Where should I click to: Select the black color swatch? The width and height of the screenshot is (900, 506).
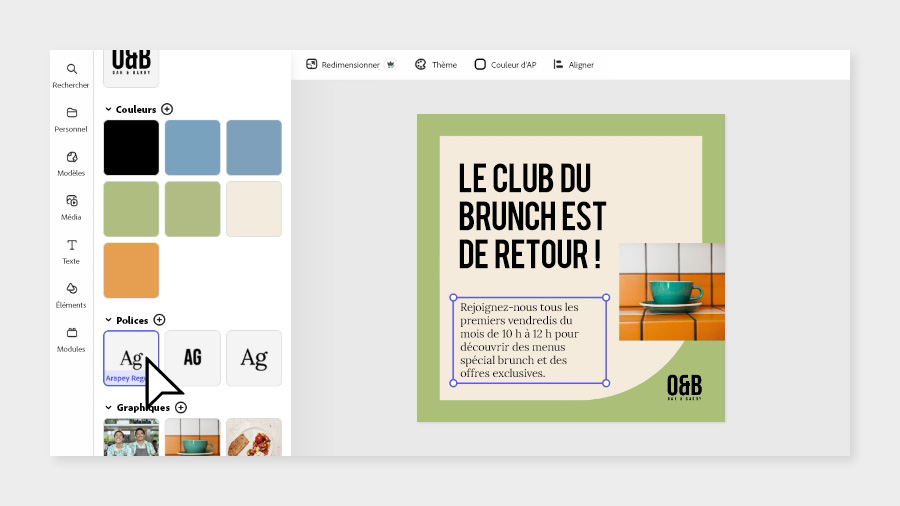click(131, 147)
